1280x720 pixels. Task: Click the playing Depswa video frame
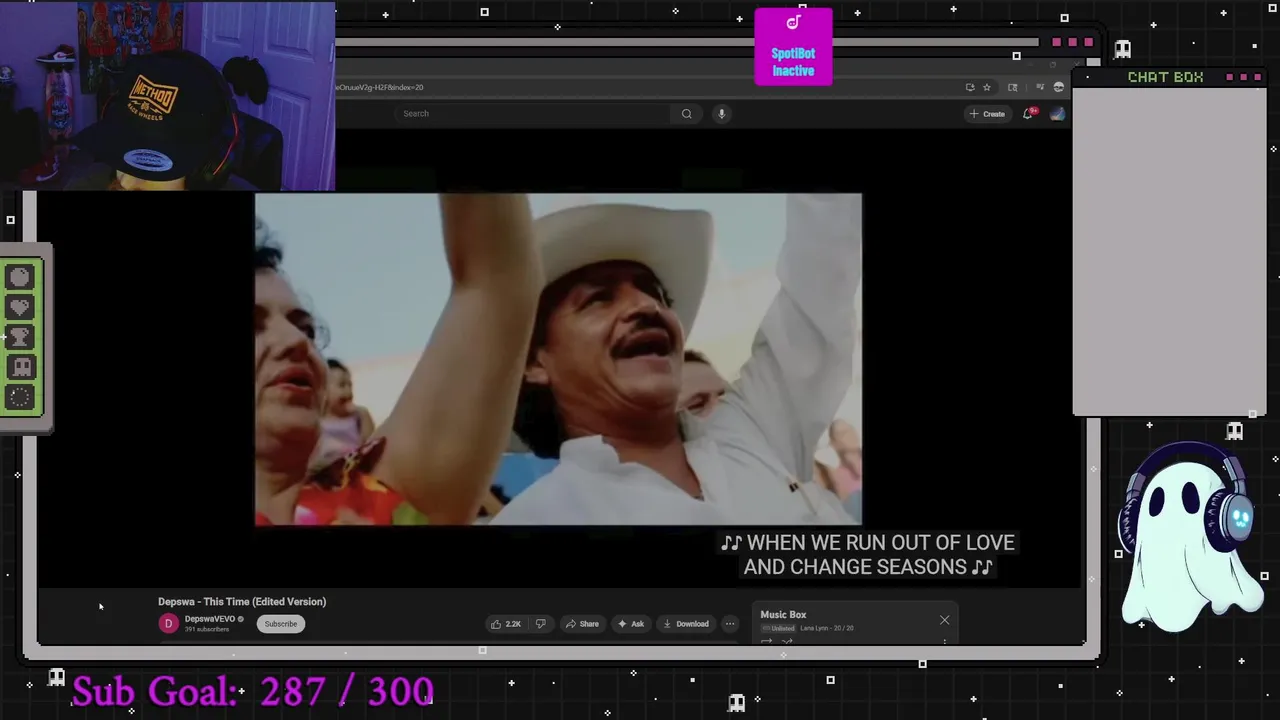(x=558, y=359)
